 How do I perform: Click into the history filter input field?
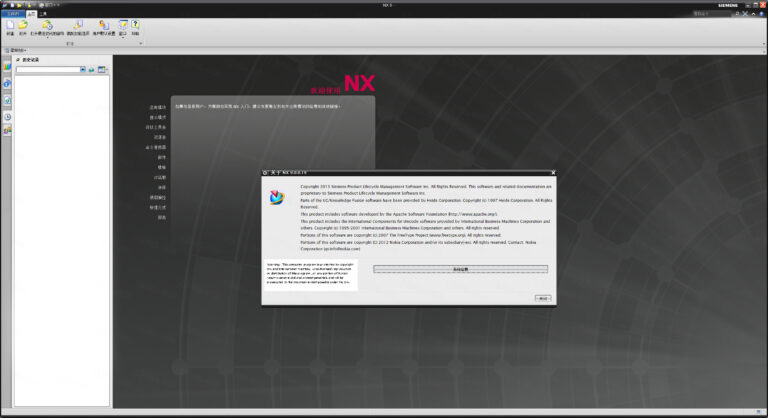pyautogui.click(x=48, y=69)
